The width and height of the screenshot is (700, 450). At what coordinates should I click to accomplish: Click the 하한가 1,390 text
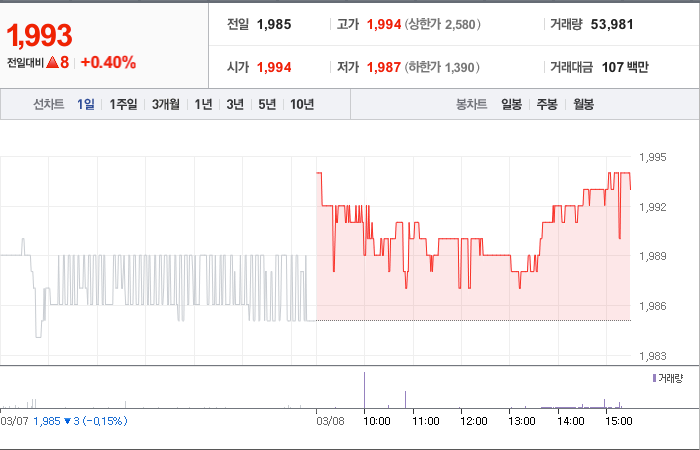click(442, 67)
